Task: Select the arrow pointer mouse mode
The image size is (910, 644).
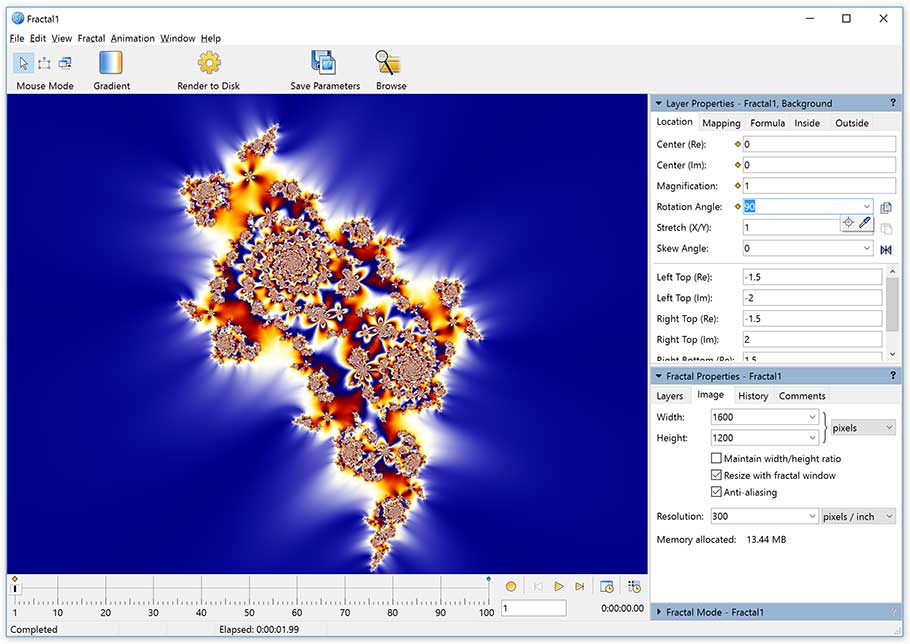Action: [x=23, y=63]
